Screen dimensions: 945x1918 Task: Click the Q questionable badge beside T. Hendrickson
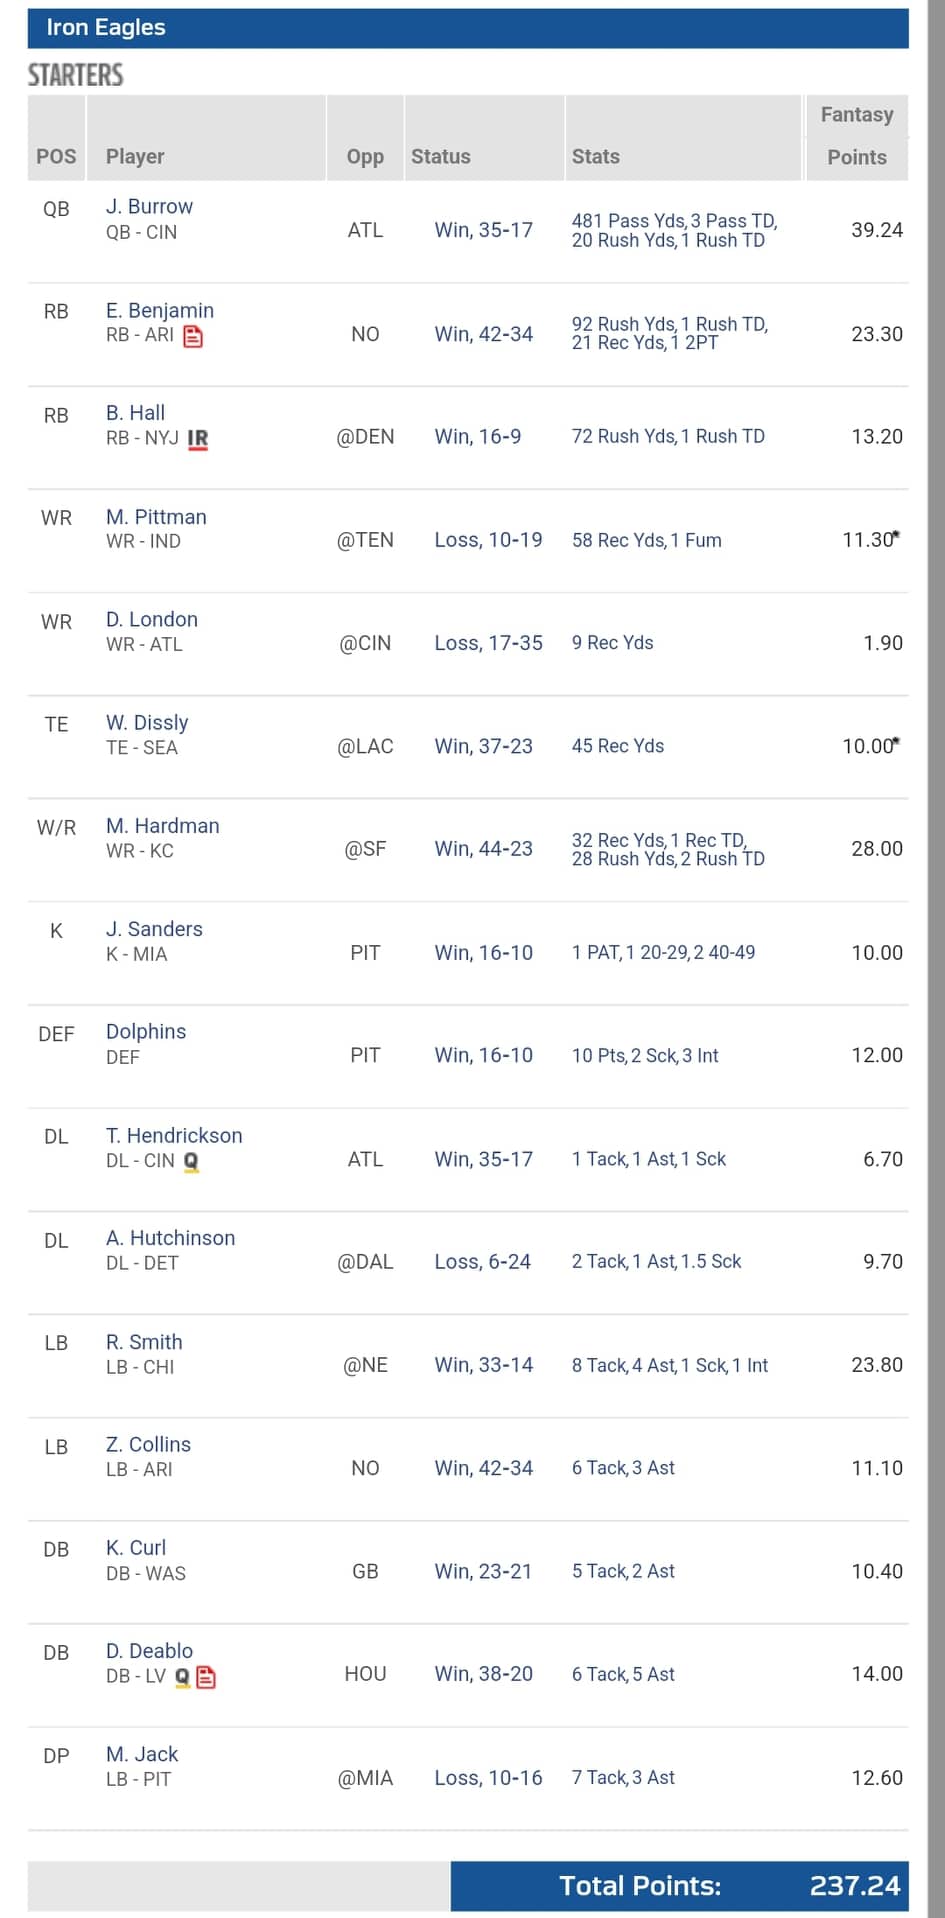coord(191,1162)
